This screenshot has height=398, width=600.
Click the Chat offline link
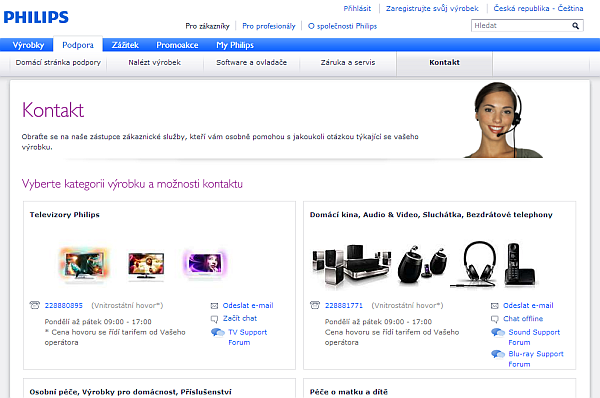point(523,318)
